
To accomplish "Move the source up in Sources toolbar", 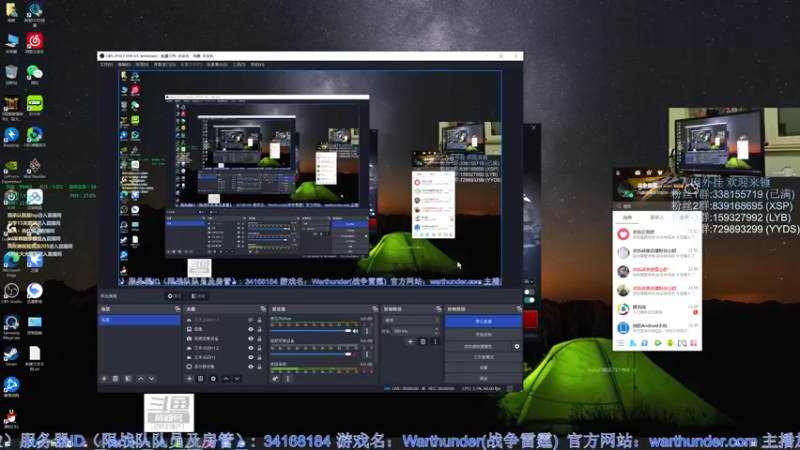I will click(226, 379).
